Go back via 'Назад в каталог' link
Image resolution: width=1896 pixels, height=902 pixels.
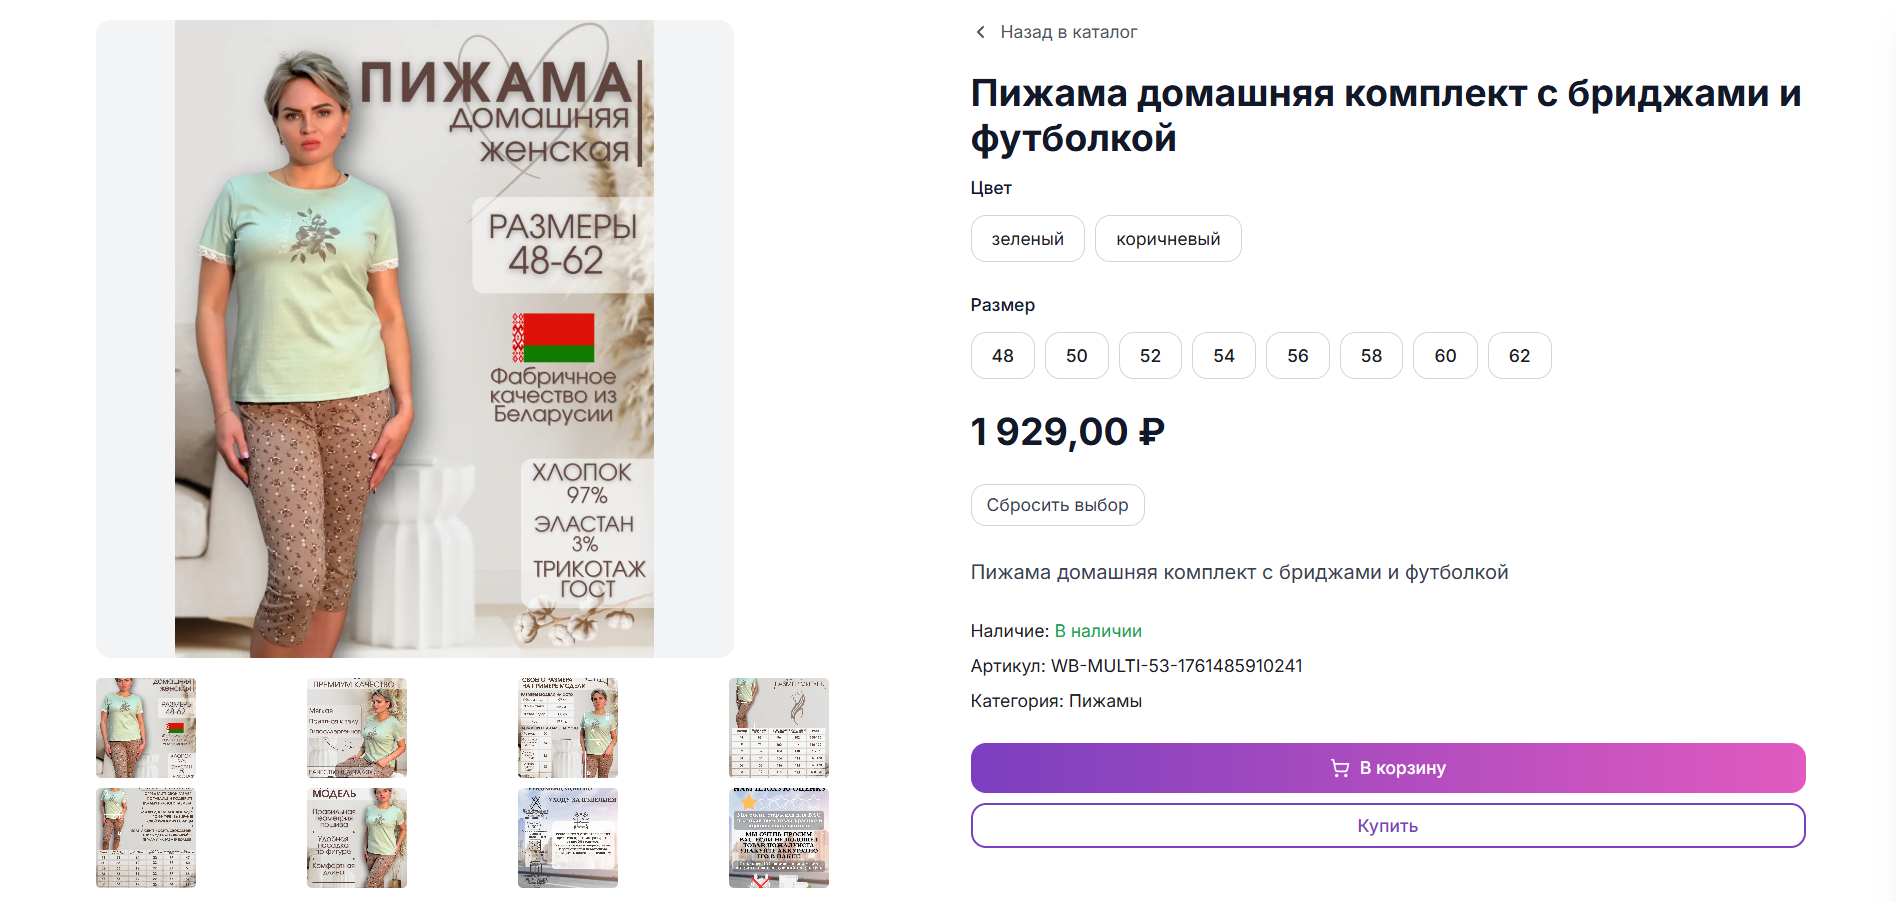click(1068, 32)
